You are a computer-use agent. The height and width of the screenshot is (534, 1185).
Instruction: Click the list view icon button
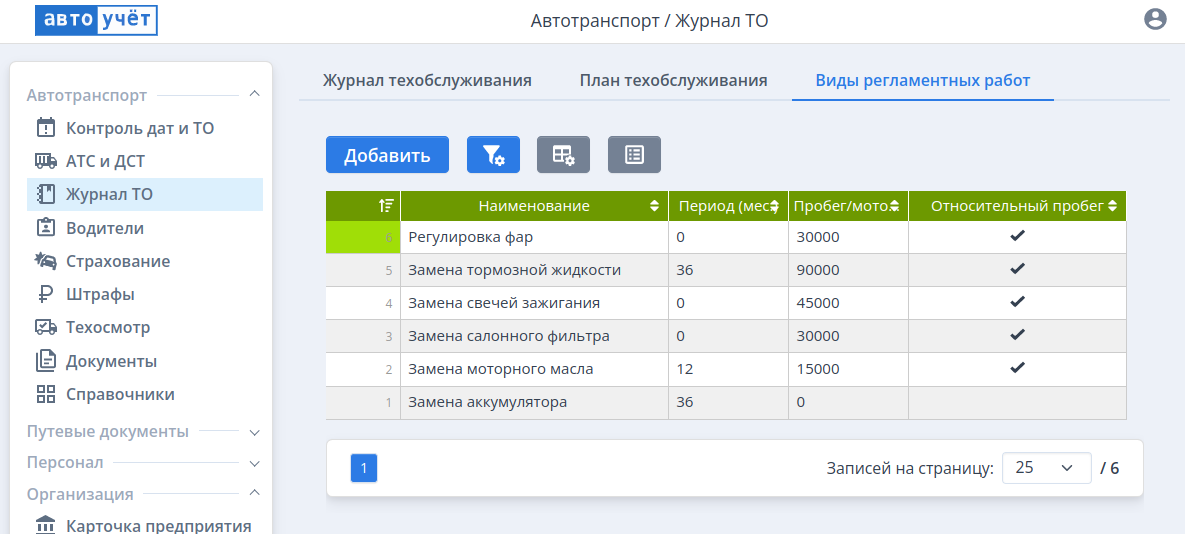click(x=634, y=155)
